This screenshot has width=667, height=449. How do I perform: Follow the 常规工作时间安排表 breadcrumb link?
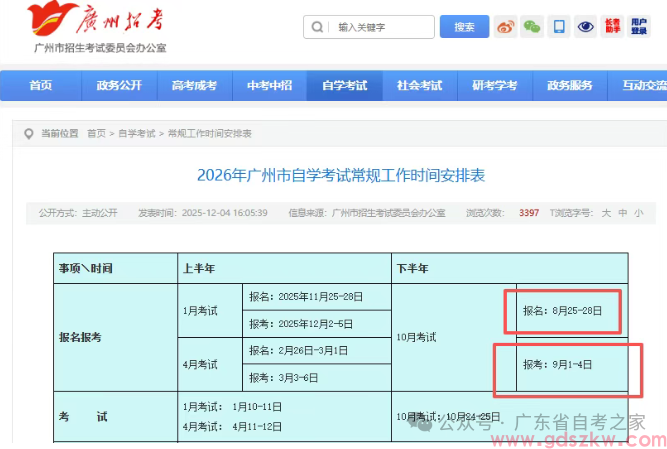(210, 134)
